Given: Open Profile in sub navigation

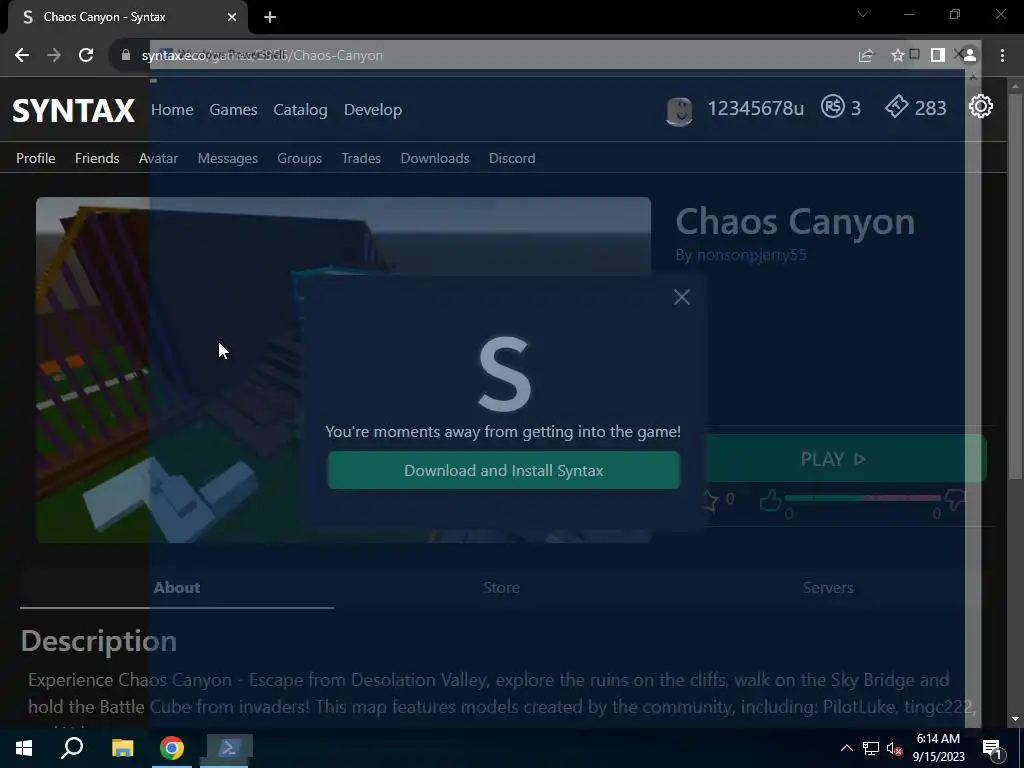Looking at the screenshot, I should point(36,158).
